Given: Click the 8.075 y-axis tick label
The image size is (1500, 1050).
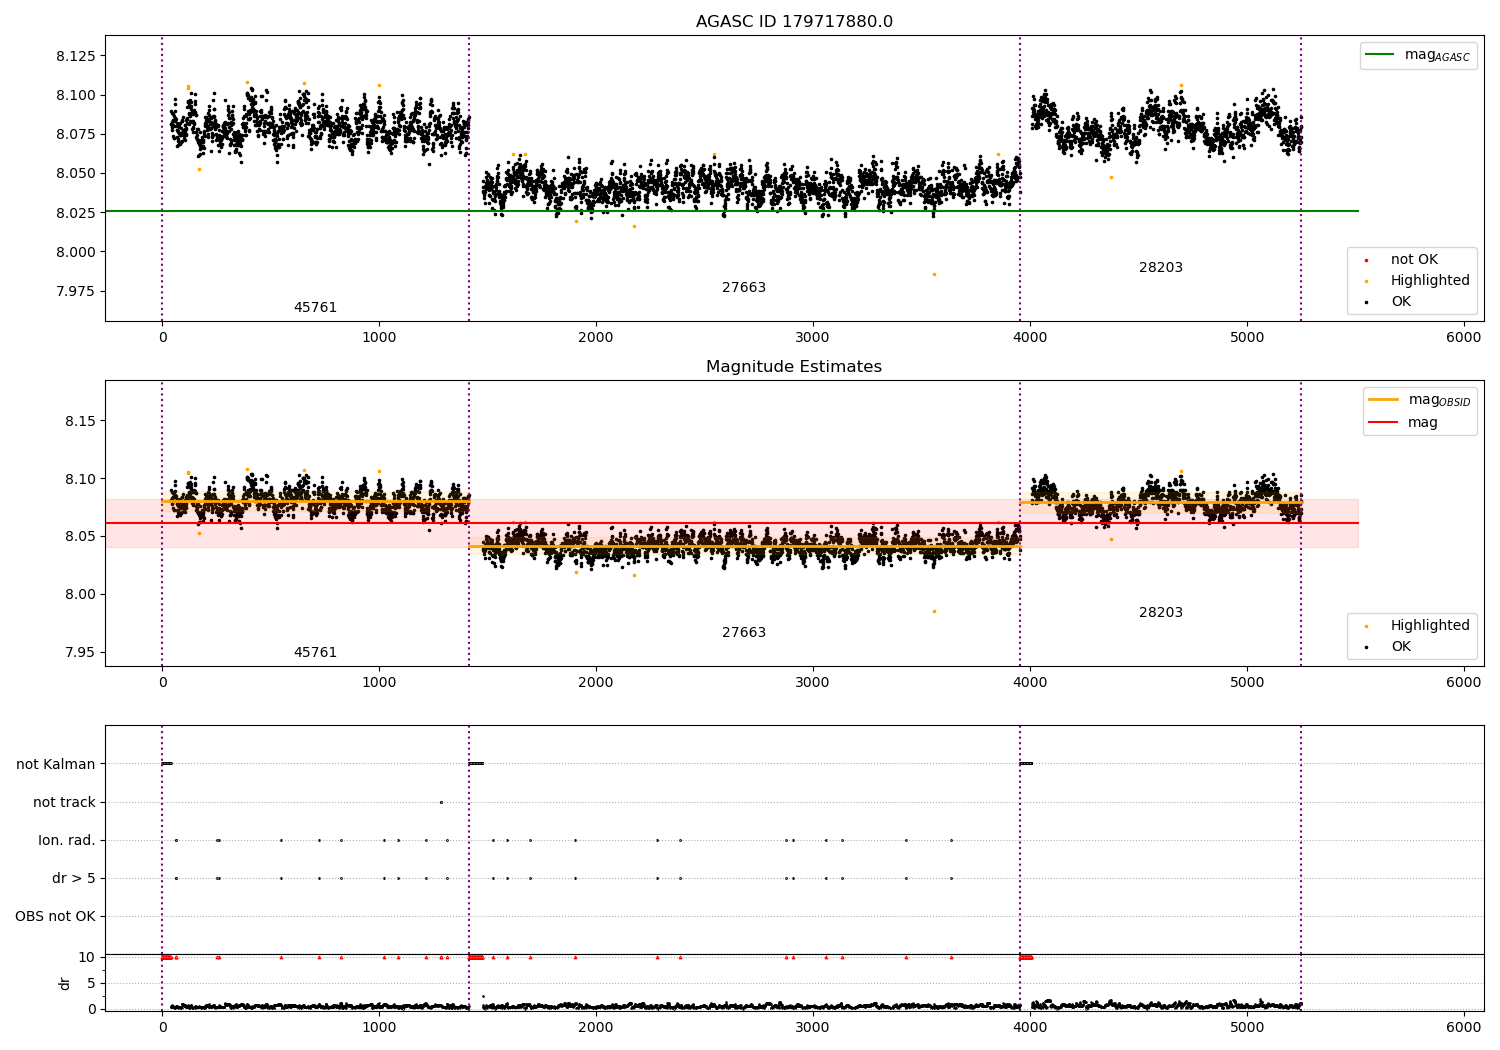Looking at the screenshot, I should click(x=76, y=134).
